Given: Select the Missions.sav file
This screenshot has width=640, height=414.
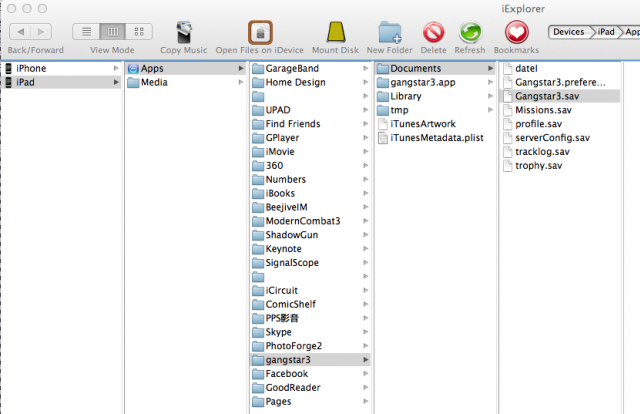Looking at the screenshot, I should point(560,110).
